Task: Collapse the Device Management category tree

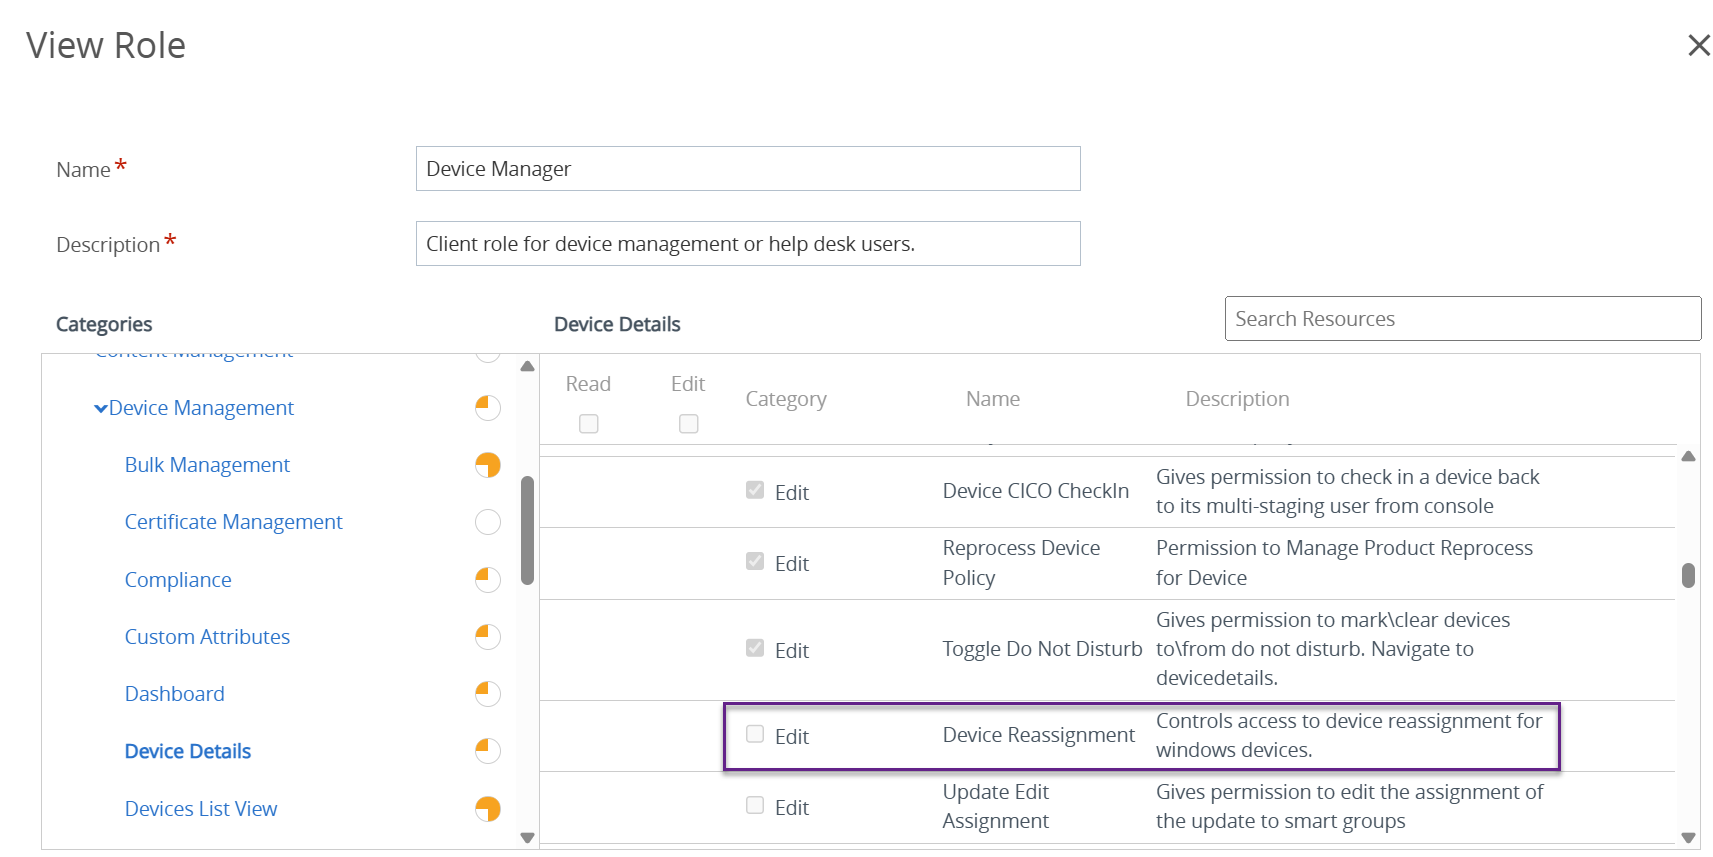Action: point(101,409)
